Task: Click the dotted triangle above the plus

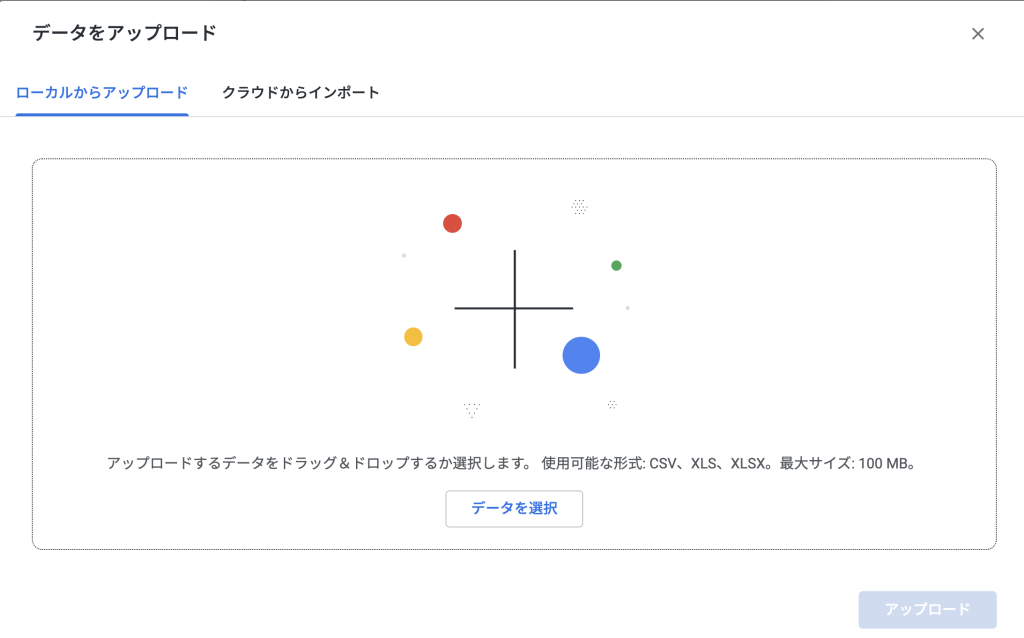Action: pyautogui.click(x=579, y=207)
